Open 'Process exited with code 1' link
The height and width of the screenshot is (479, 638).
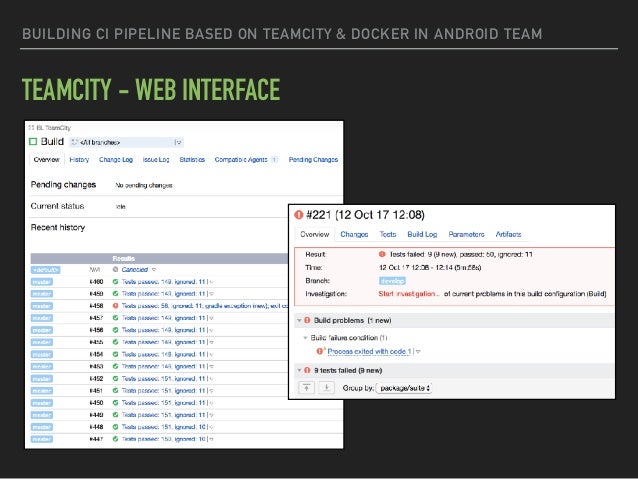coord(369,351)
